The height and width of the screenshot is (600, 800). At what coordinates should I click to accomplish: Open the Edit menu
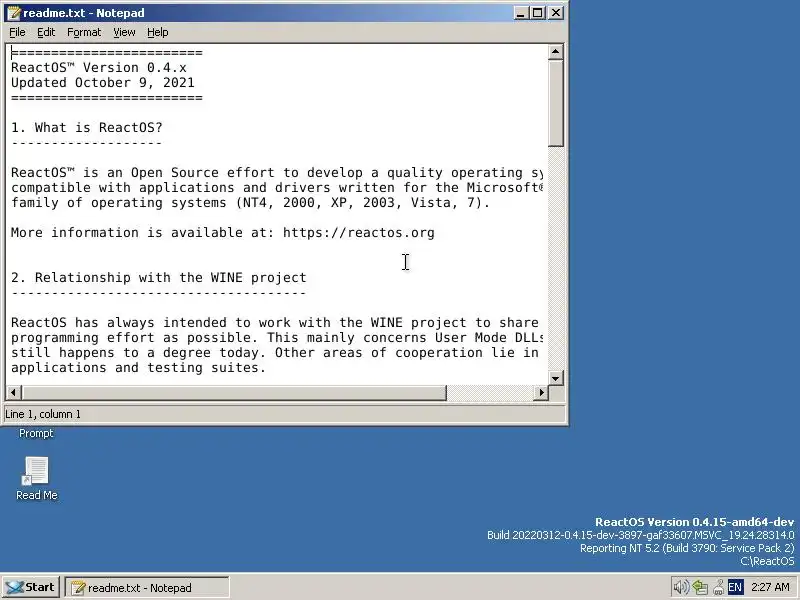[x=46, y=32]
